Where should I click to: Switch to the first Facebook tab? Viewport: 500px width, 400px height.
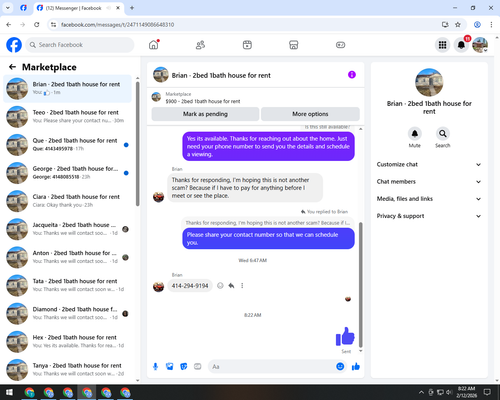pos(23,8)
